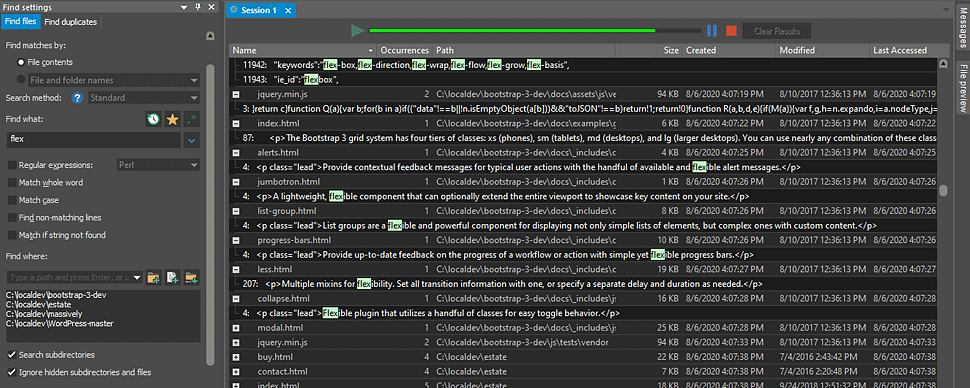The width and height of the screenshot is (970, 388).
Task: Close the Find settings panel
Action: point(211,7)
